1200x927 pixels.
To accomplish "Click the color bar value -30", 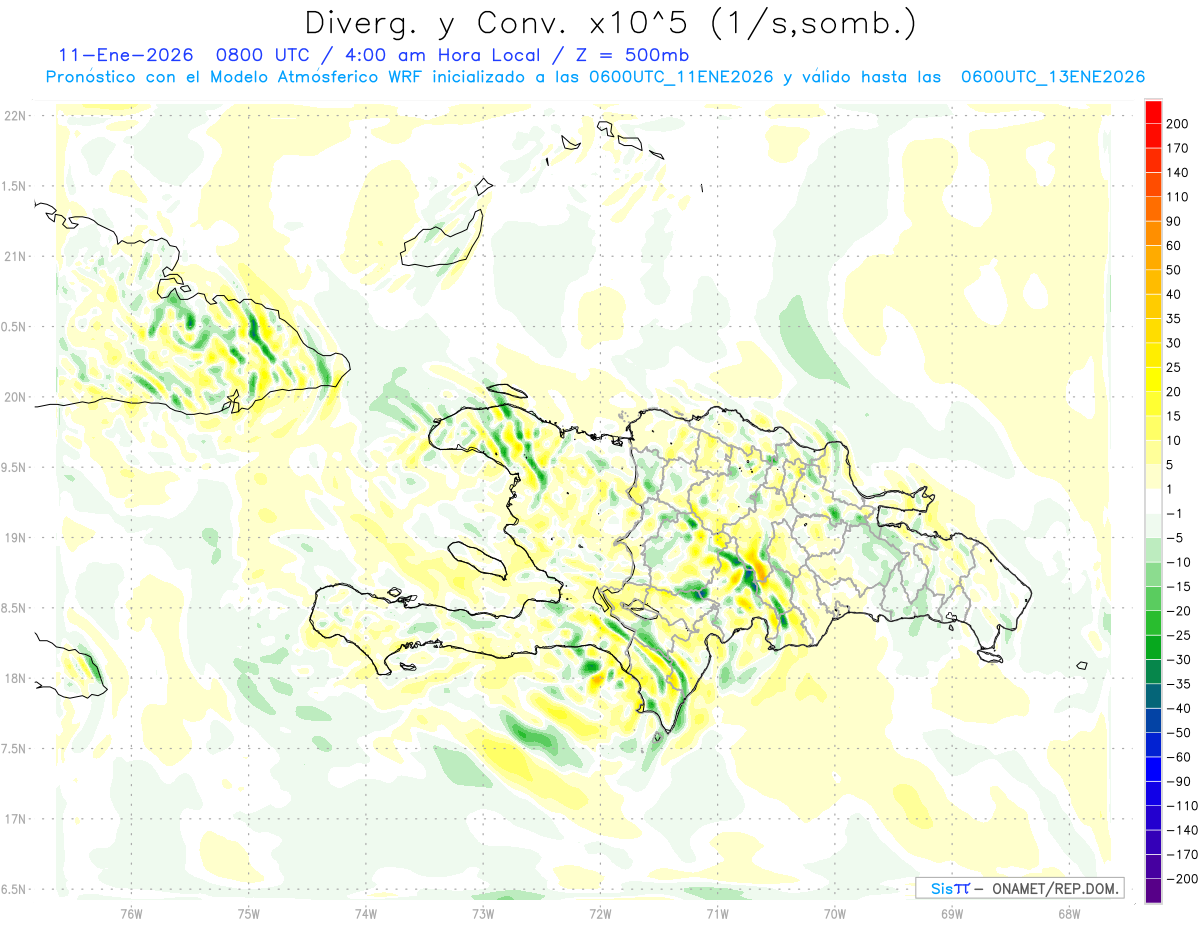I will (1177, 660).
